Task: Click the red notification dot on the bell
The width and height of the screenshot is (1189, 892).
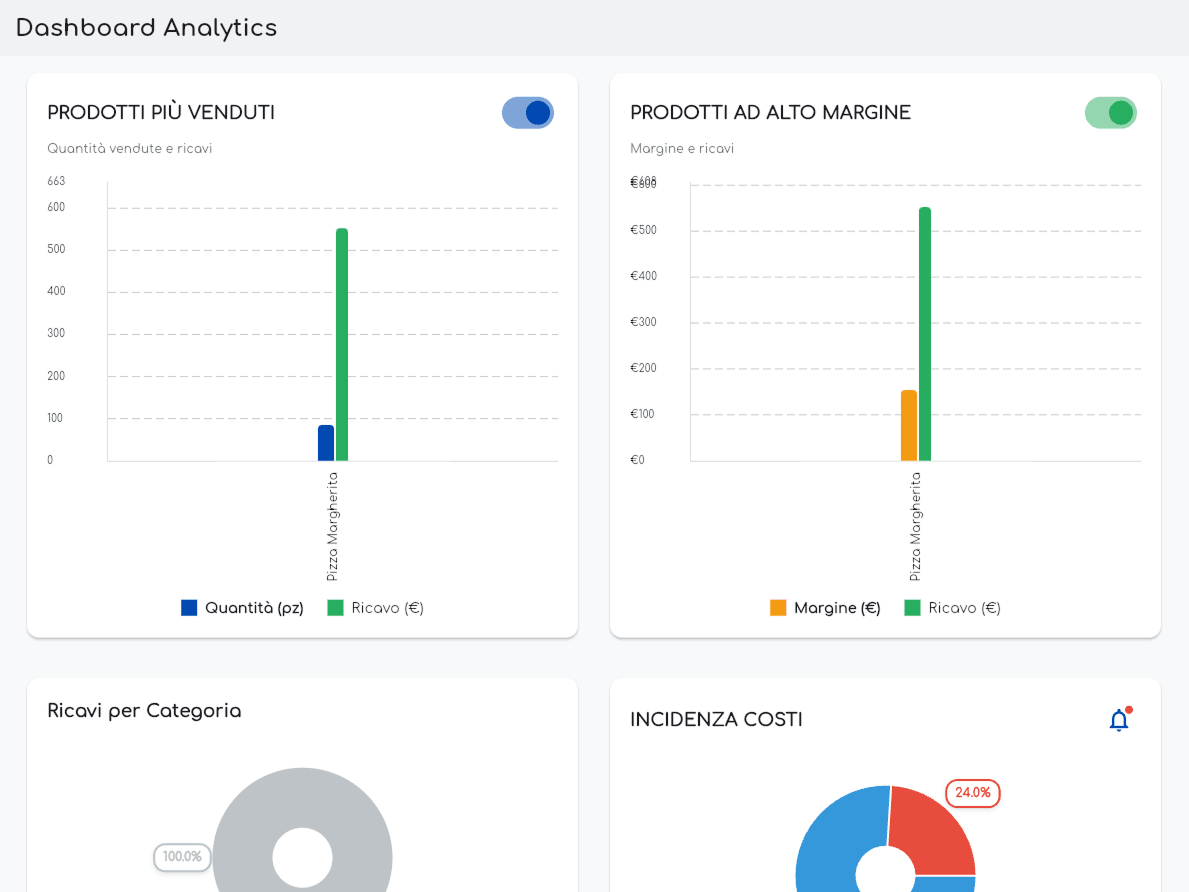Action: [1127, 707]
